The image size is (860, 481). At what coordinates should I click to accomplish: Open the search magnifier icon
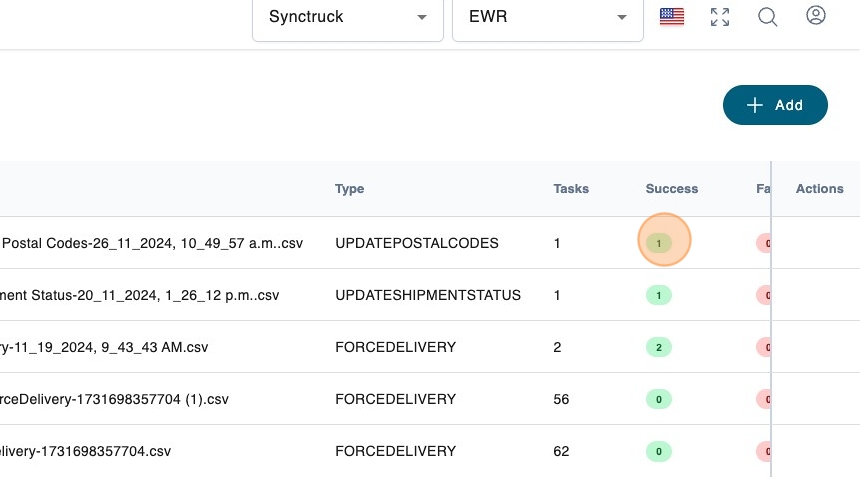pyautogui.click(x=767, y=17)
